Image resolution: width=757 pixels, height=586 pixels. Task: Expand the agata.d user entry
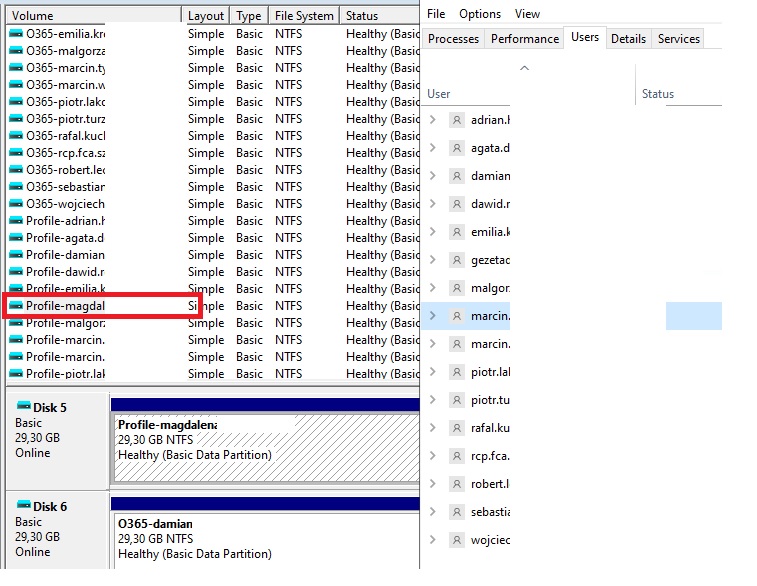click(x=433, y=148)
